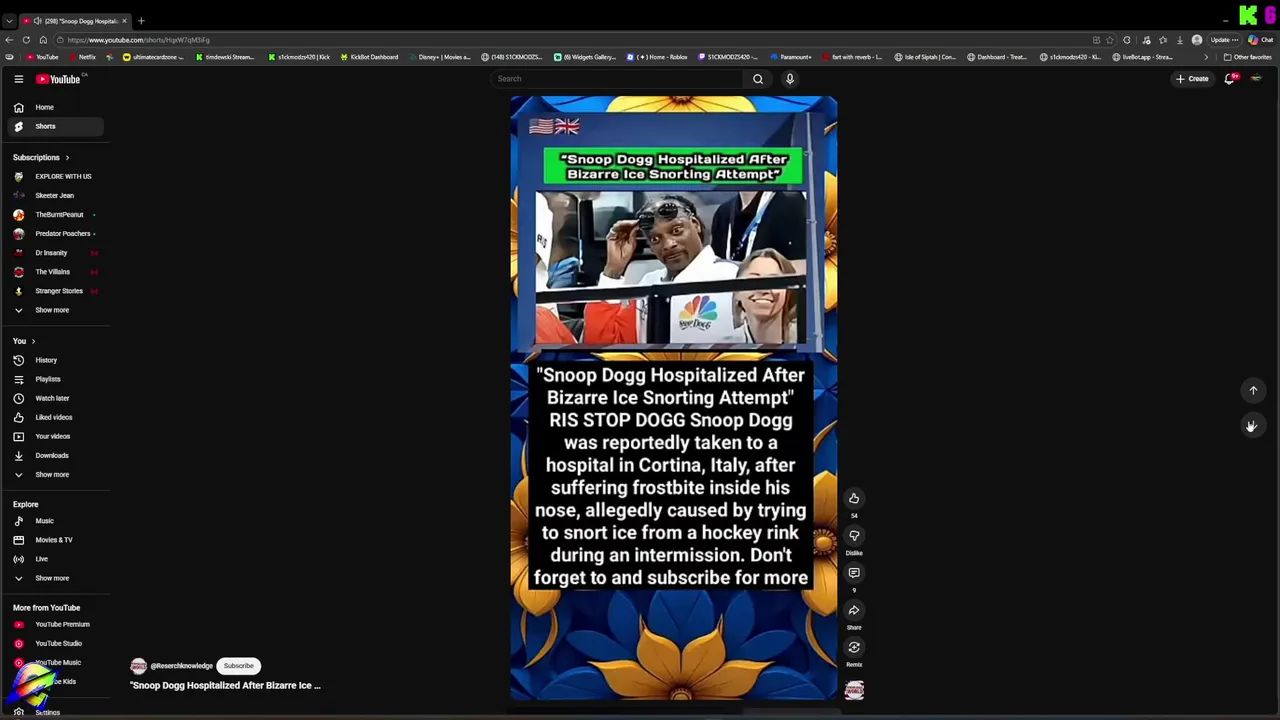Go to next Short with down arrow
Screen dimensions: 1280x720
point(1251,426)
